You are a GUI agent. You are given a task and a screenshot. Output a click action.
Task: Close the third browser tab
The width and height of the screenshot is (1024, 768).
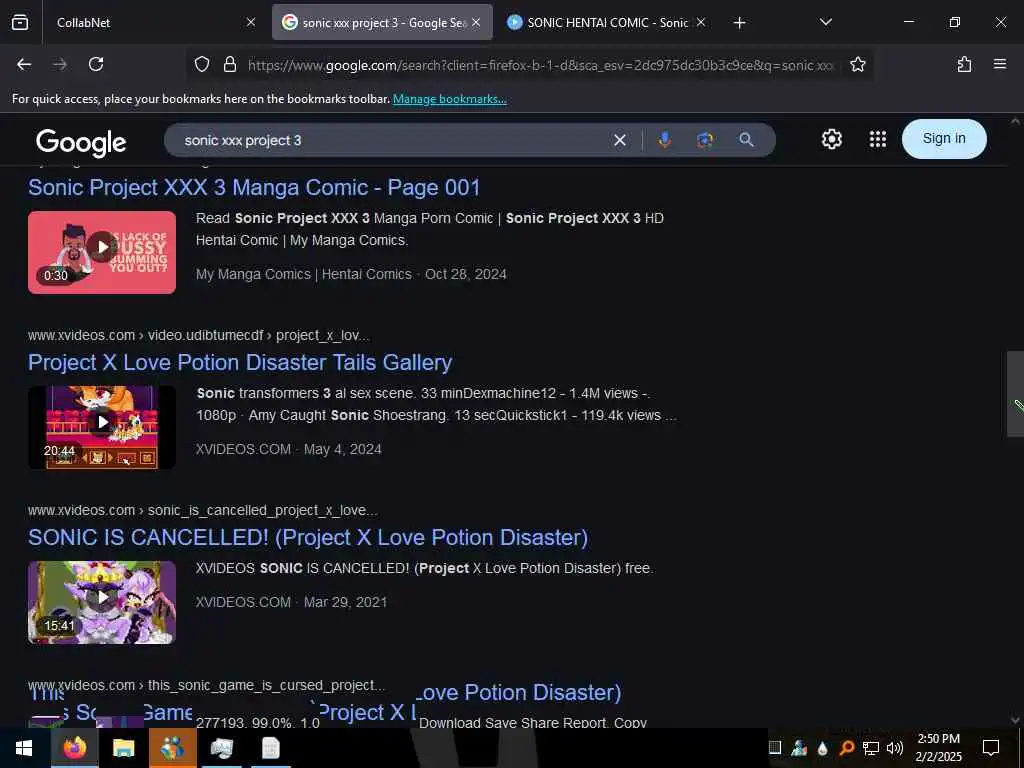(701, 22)
